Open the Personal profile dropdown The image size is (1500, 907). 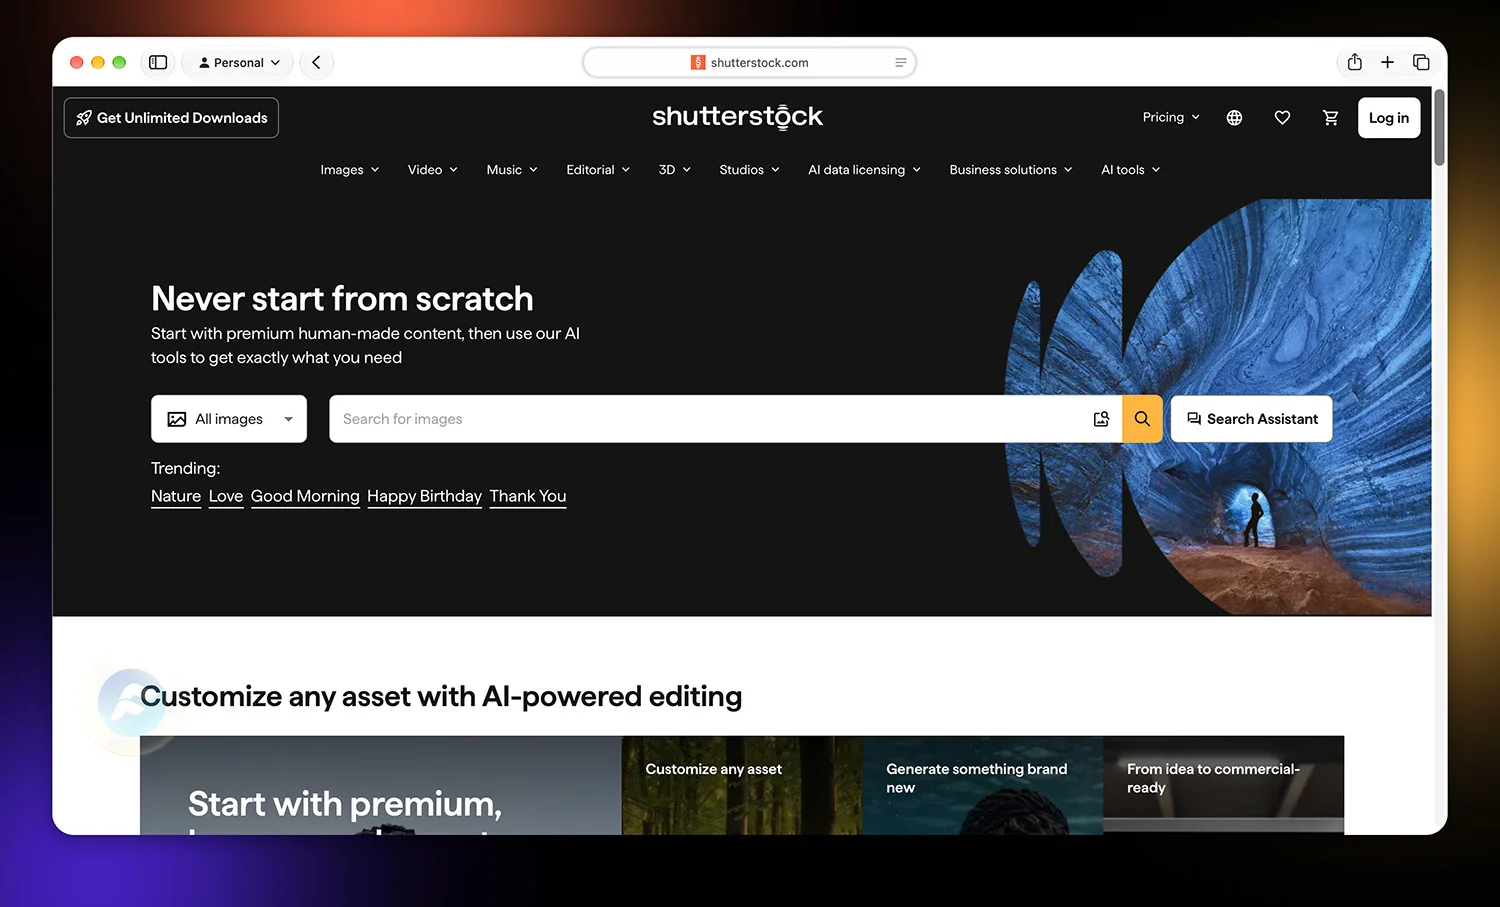pyautogui.click(x=238, y=62)
